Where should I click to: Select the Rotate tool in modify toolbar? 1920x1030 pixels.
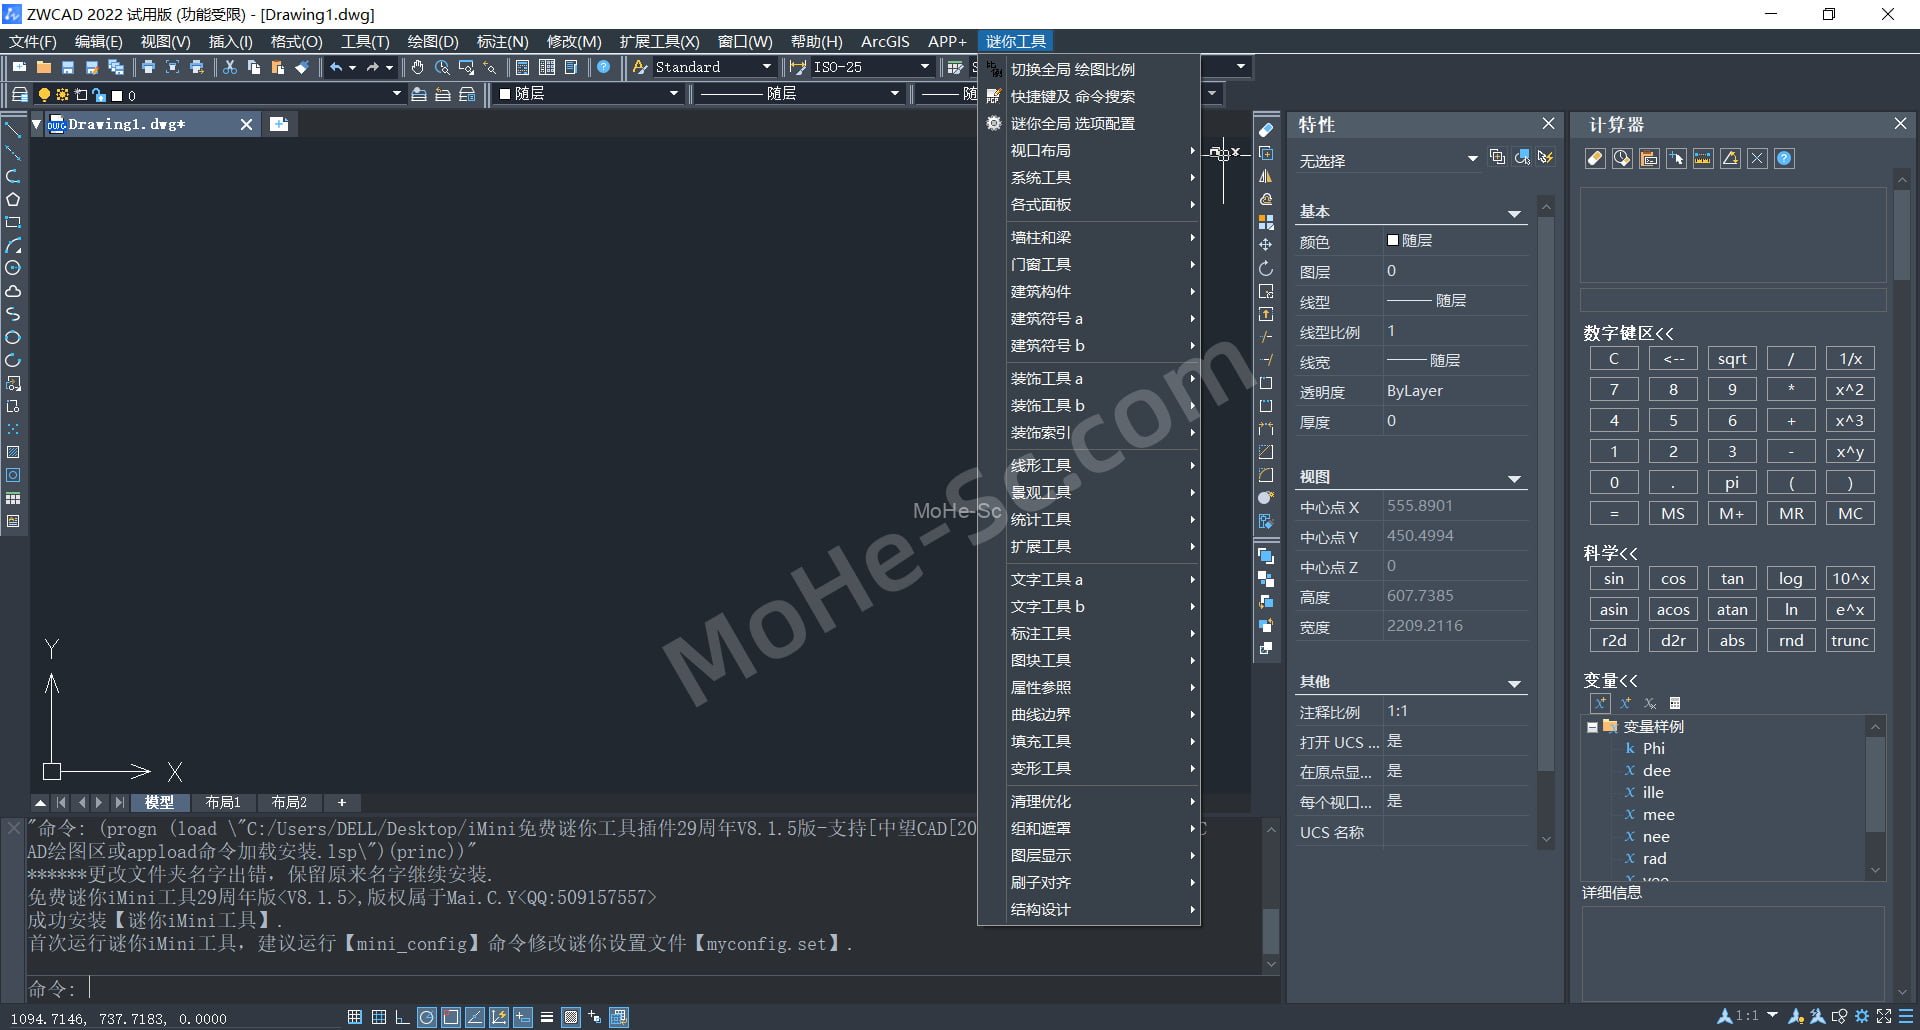(1266, 268)
